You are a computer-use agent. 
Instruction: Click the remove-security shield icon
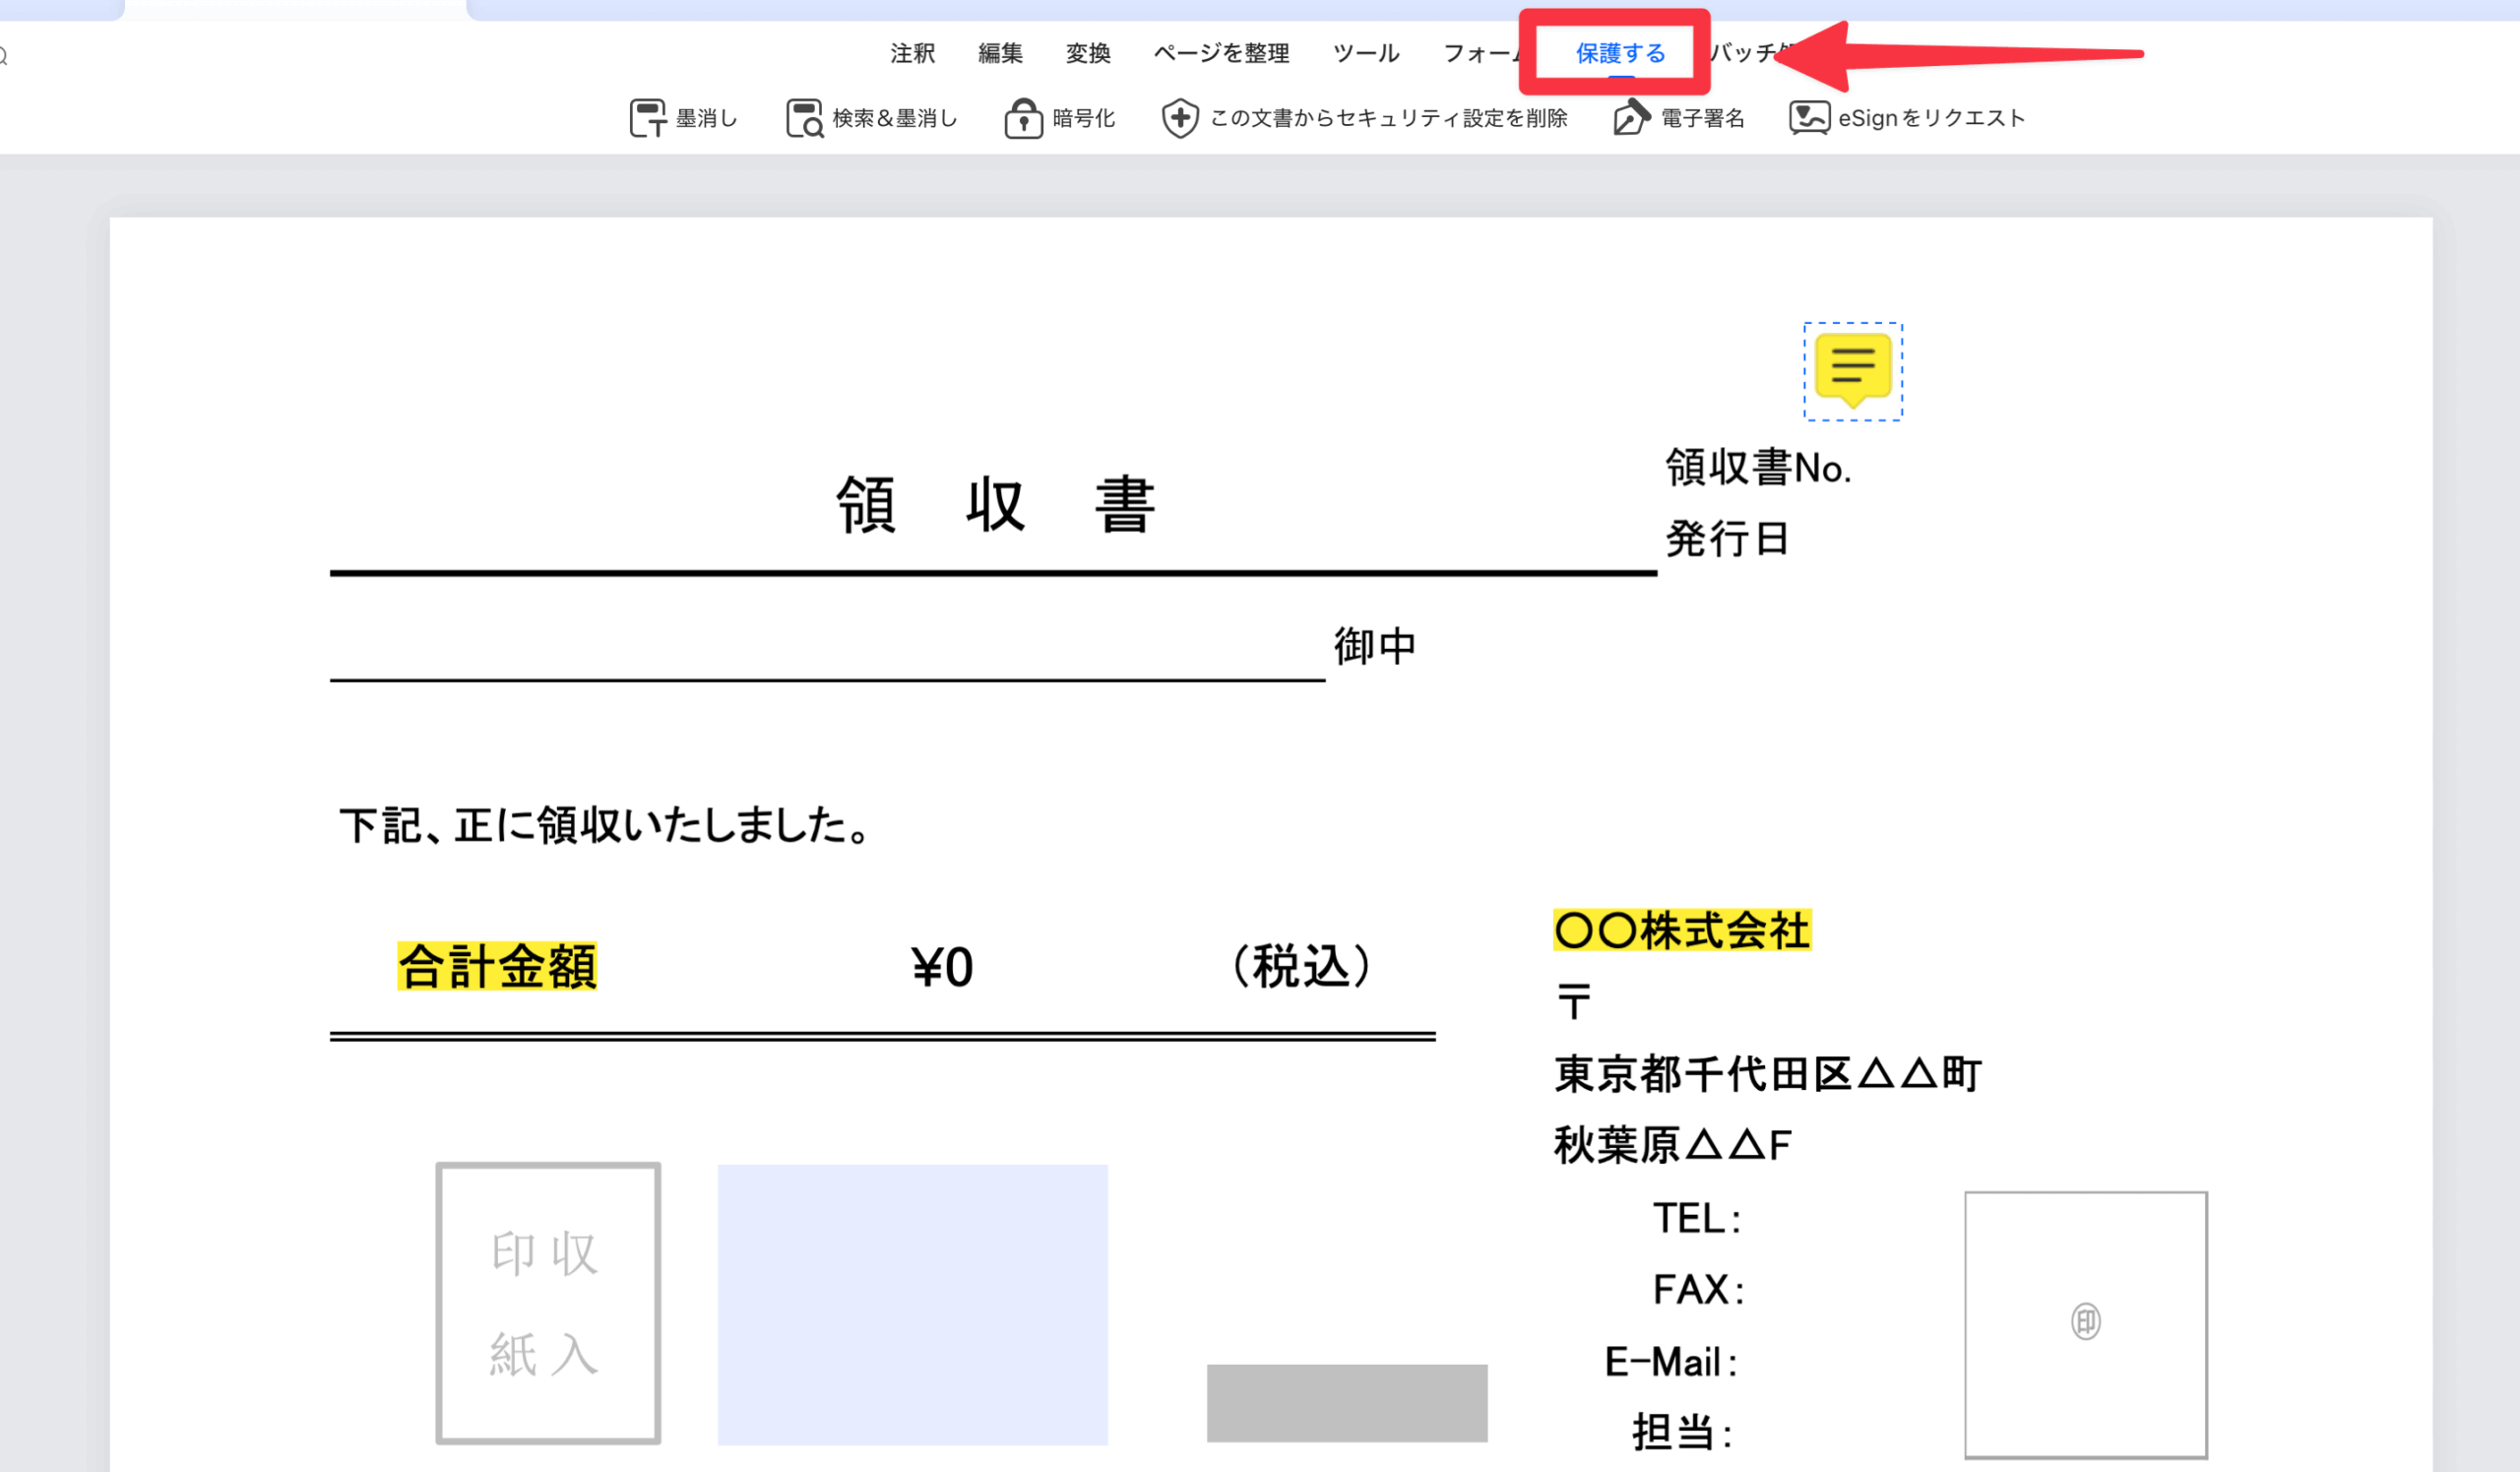1180,118
